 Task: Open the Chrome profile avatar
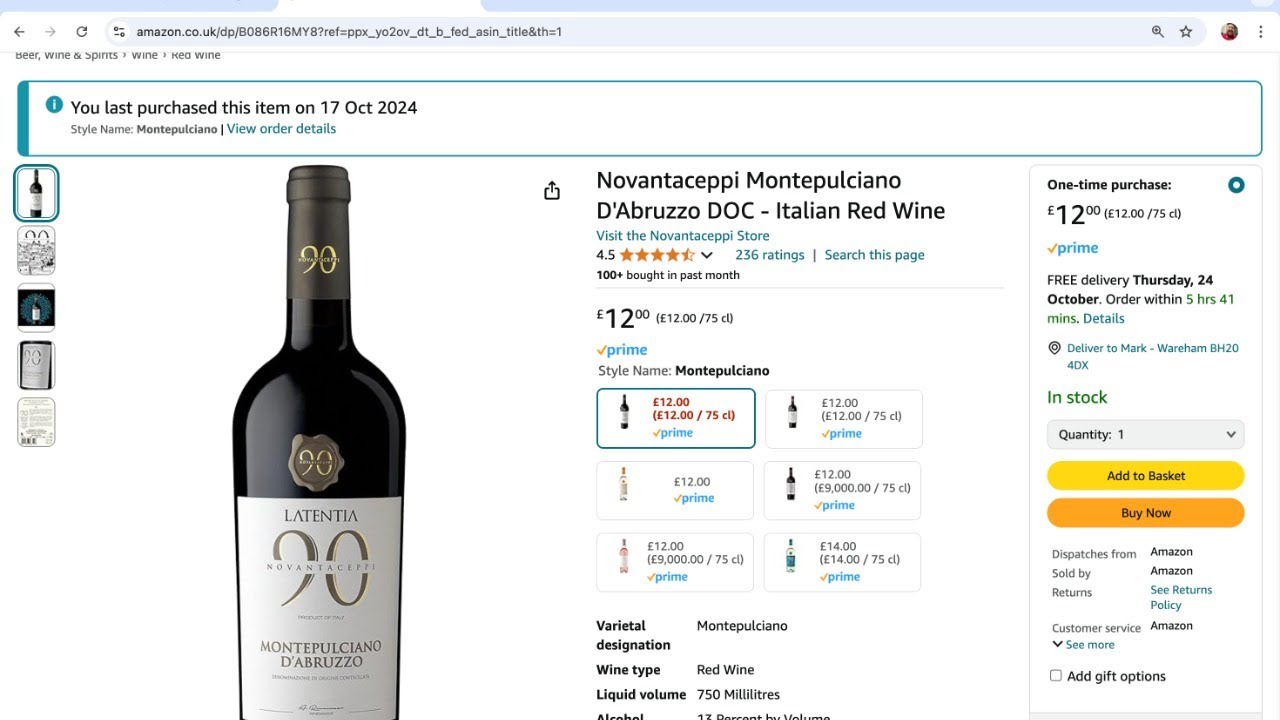point(1230,32)
